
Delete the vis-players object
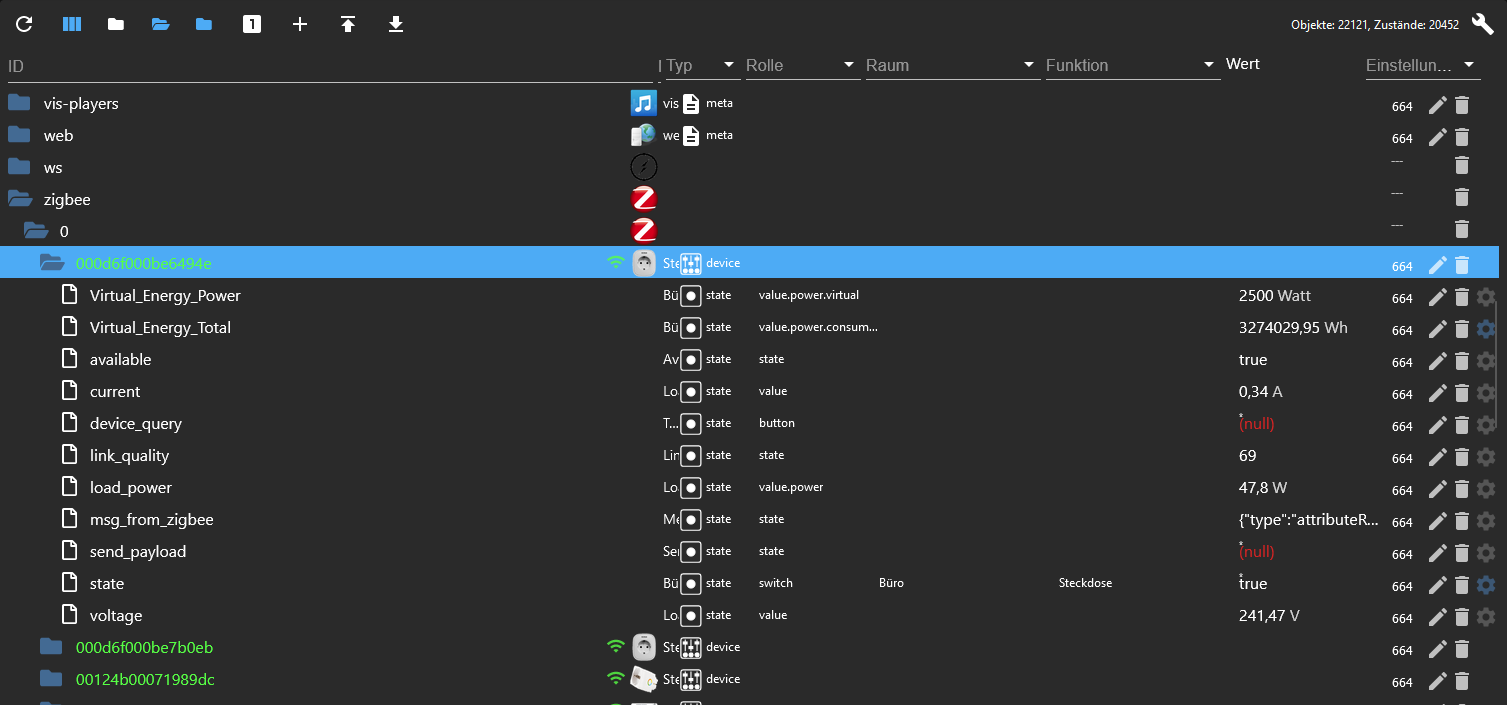(1462, 105)
